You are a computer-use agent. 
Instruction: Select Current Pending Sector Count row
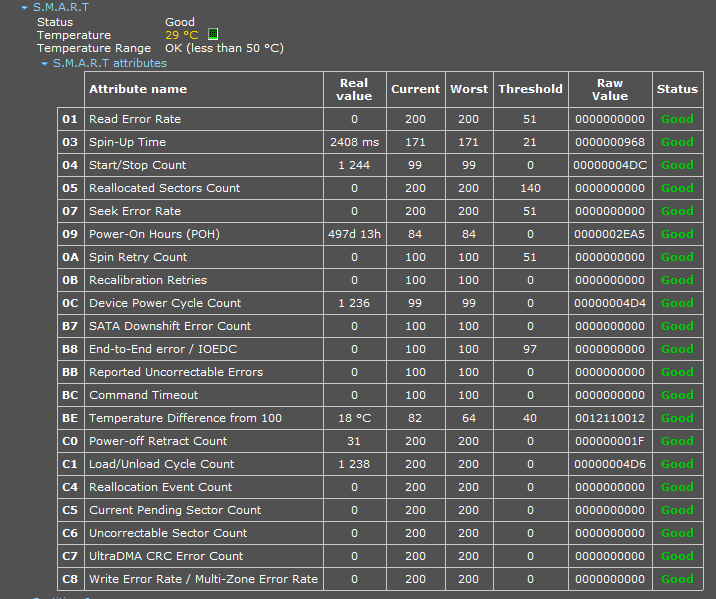tap(175, 510)
